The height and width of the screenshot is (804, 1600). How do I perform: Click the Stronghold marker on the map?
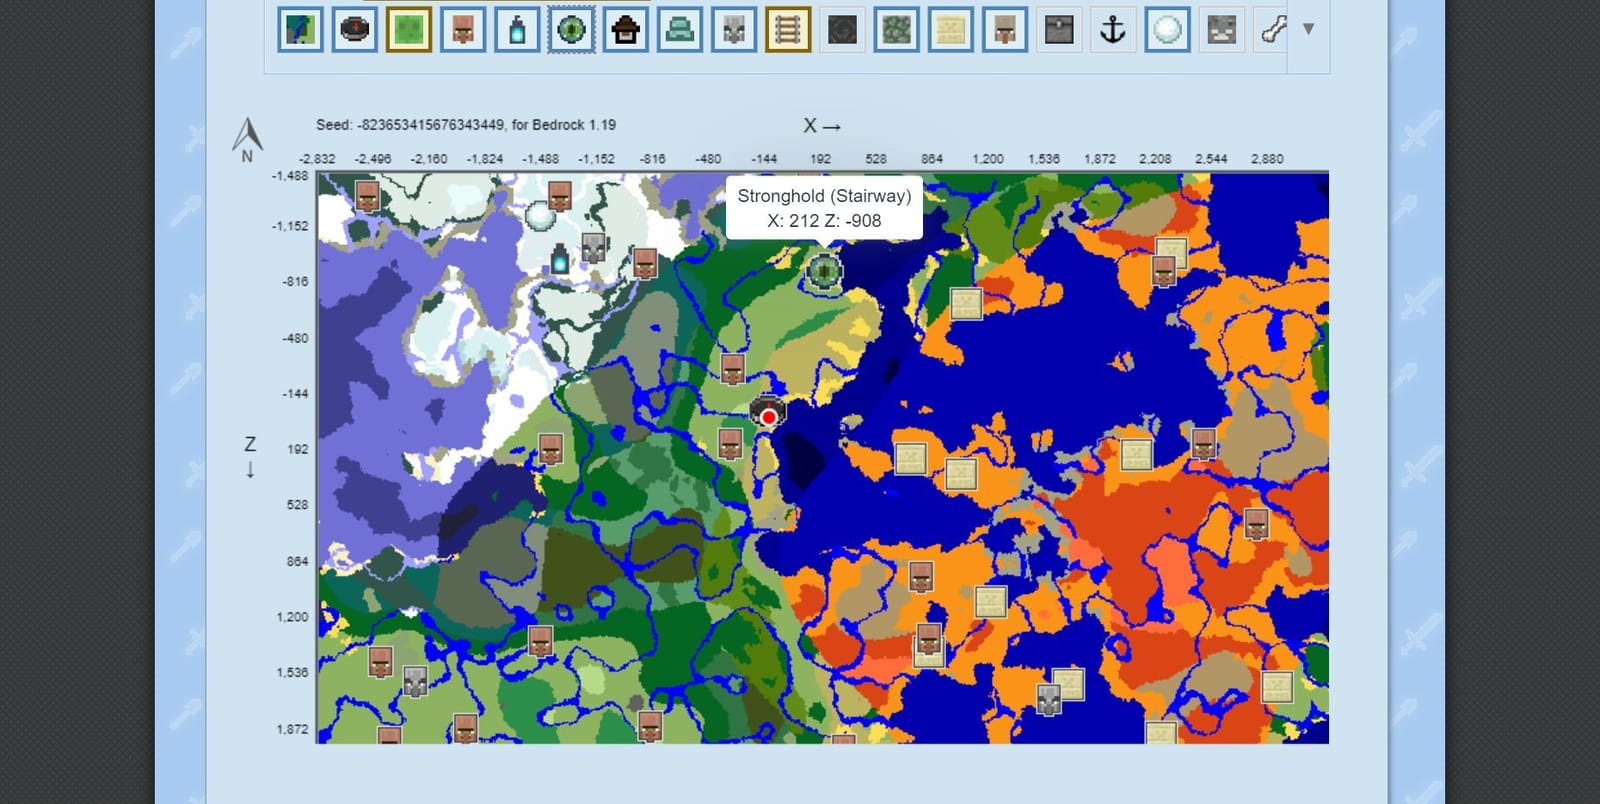[824, 269]
